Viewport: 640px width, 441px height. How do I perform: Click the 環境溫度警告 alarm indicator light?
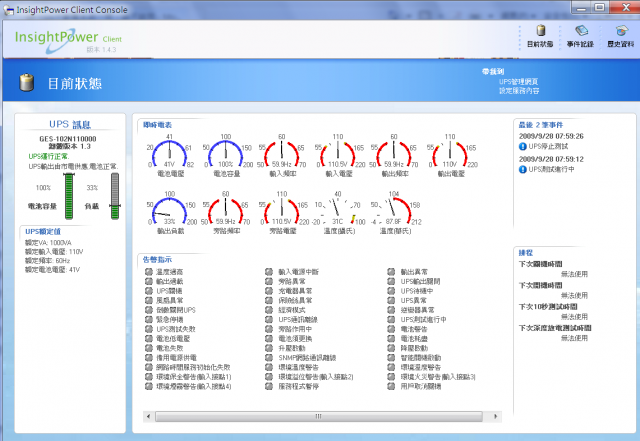pos(269,367)
